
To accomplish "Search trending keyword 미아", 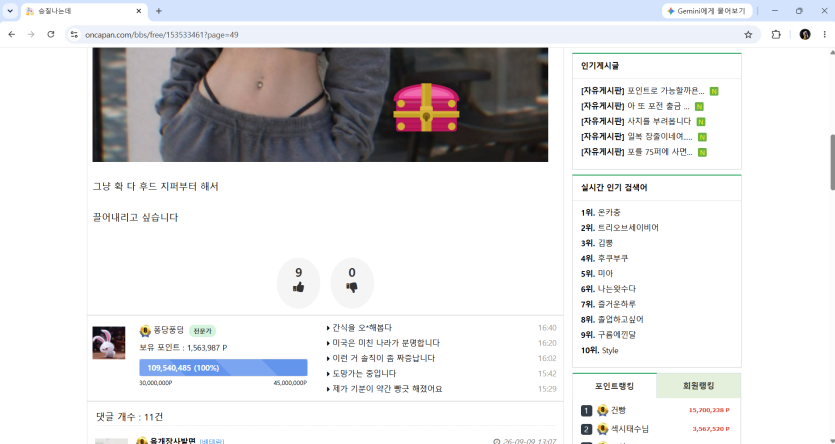I will click(605, 274).
